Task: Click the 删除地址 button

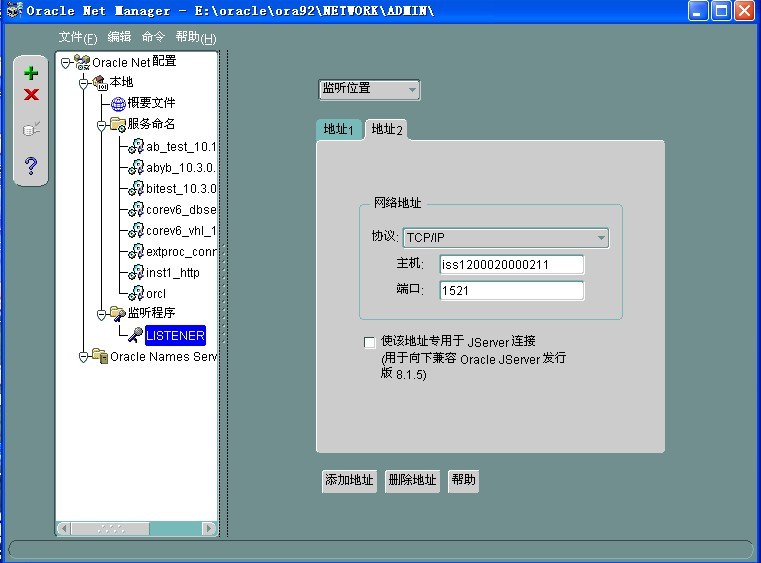Action: click(x=412, y=480)
